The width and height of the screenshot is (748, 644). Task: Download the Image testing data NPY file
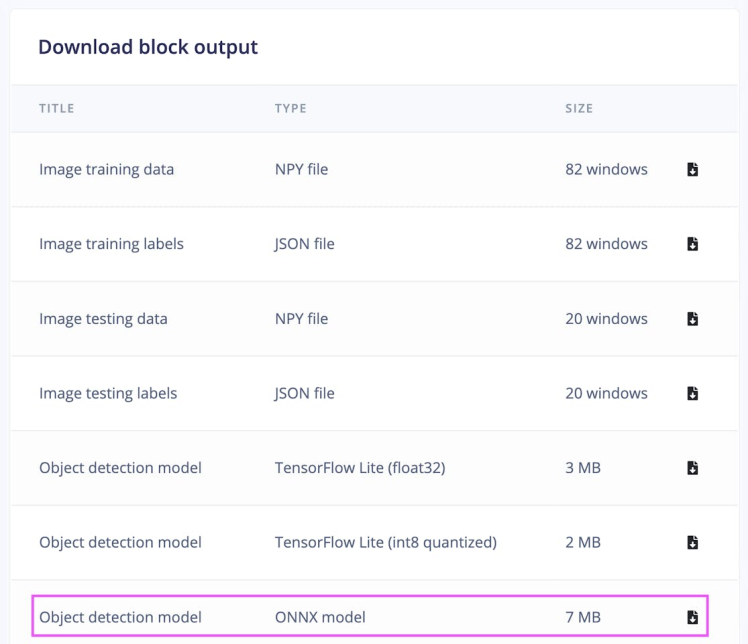click(x=692, y=319)
